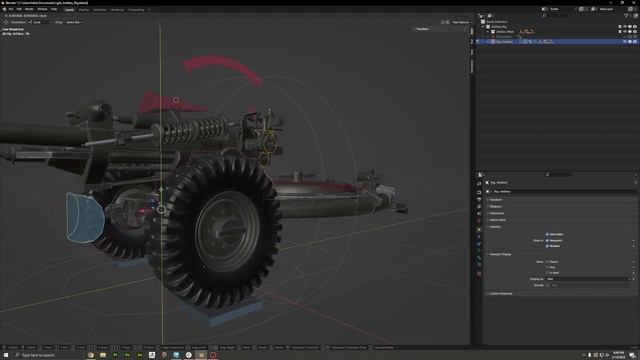Uncheck the Show In Viewports checkbox
Screen dimensions: 640x360
pos(547,240)
